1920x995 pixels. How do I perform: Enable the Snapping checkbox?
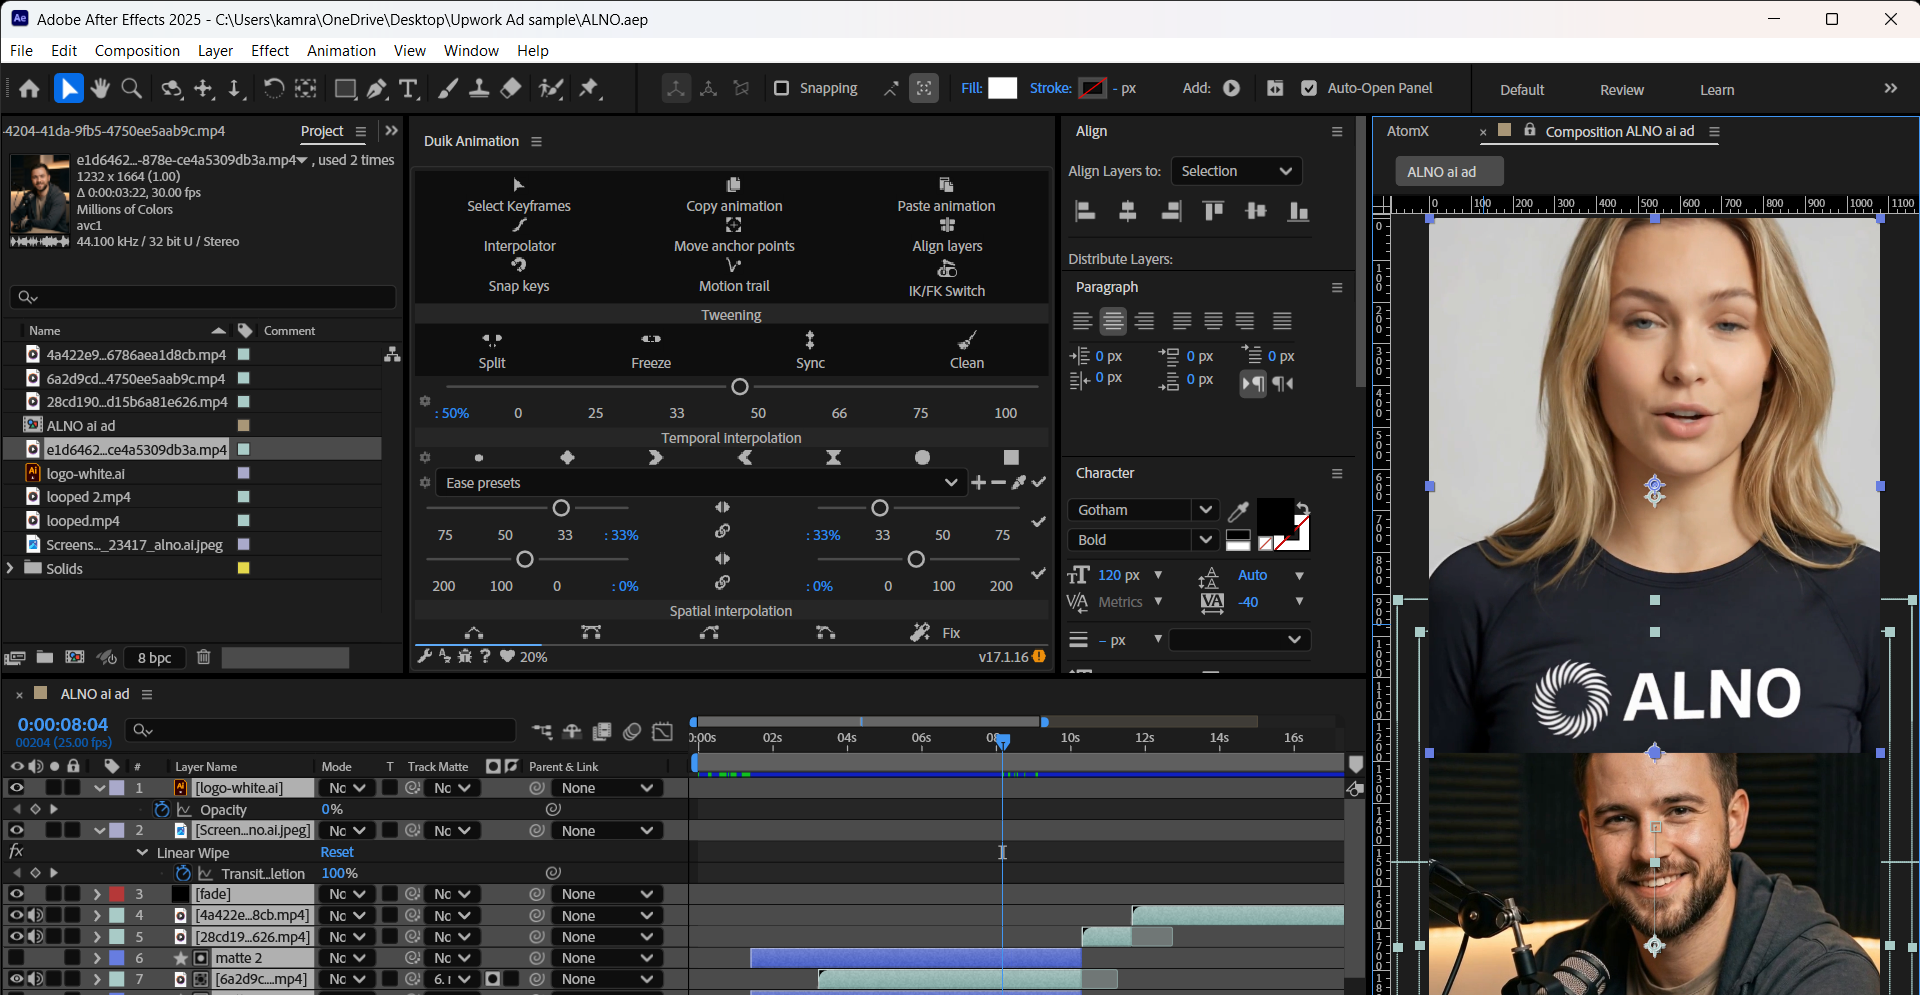click(x=782, y=88)
